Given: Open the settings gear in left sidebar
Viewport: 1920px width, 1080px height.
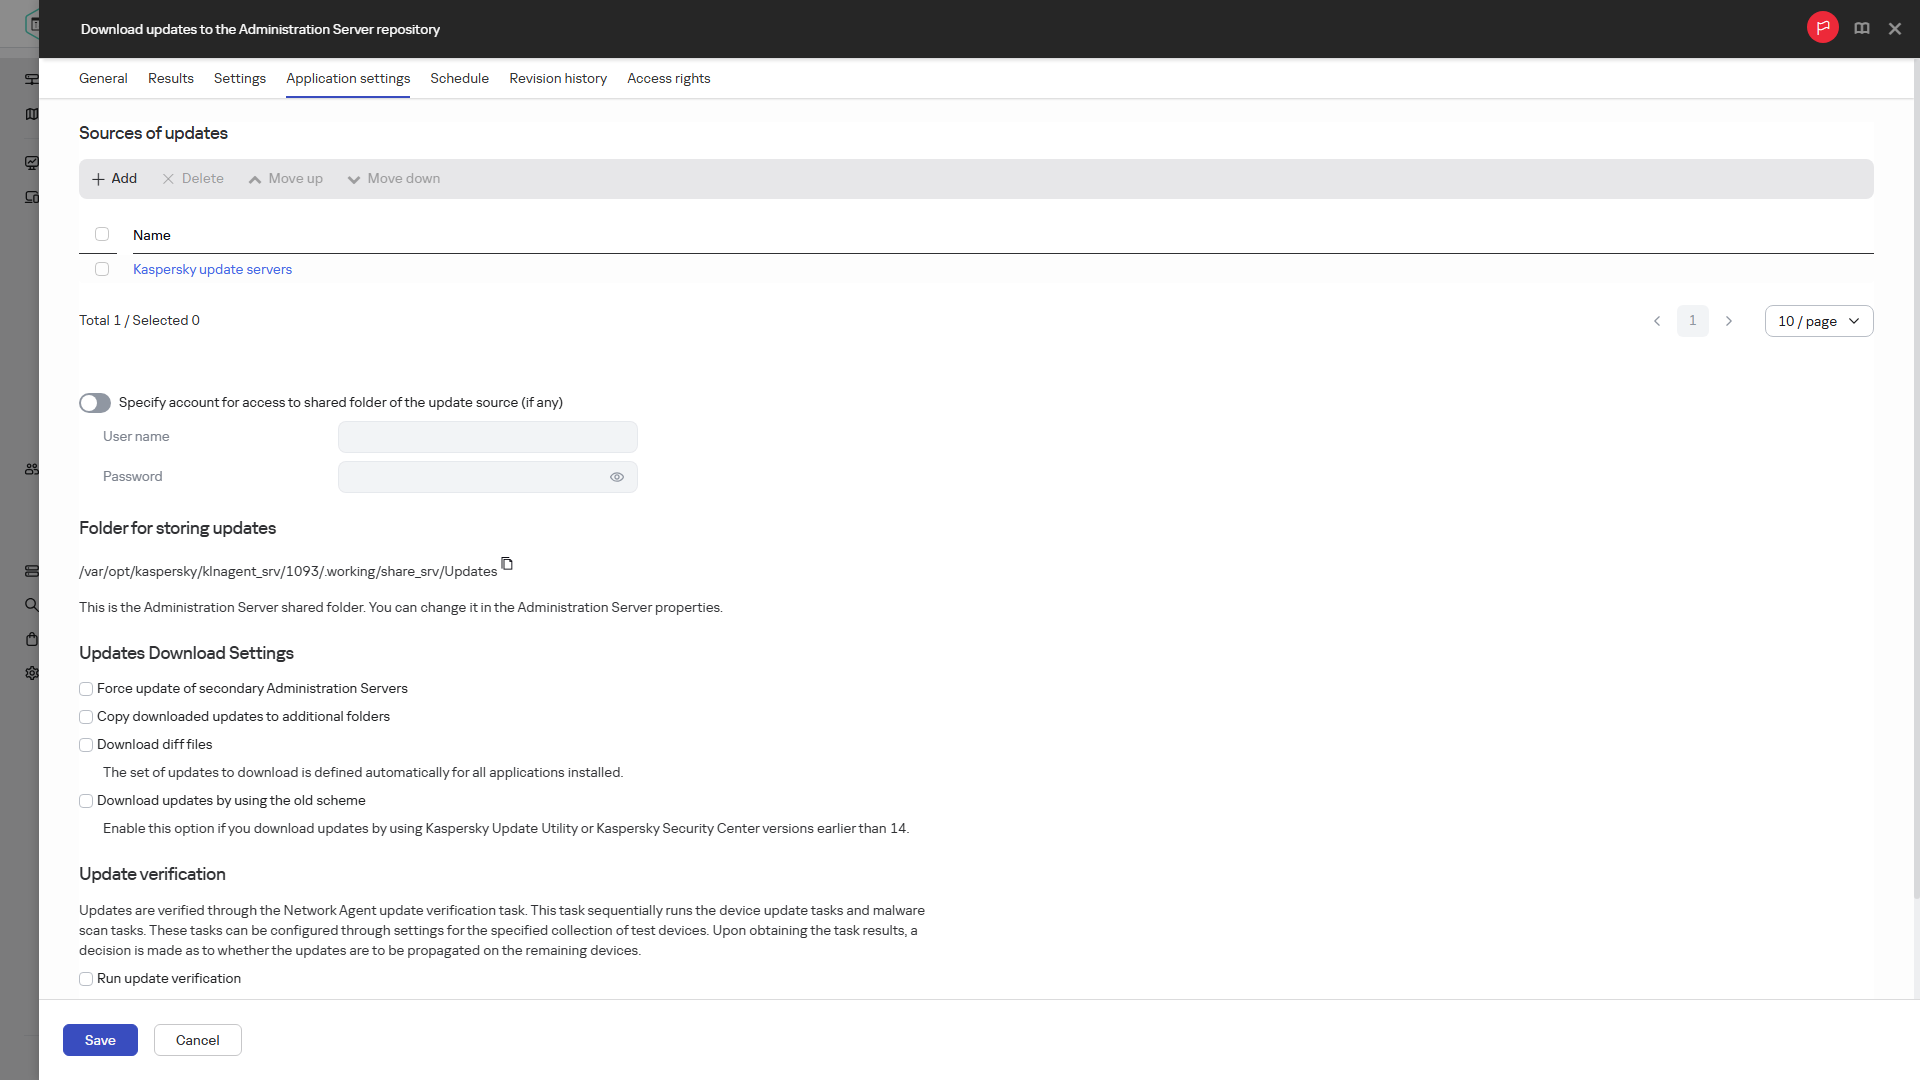Looking at the screenshot, I should 32,673.
